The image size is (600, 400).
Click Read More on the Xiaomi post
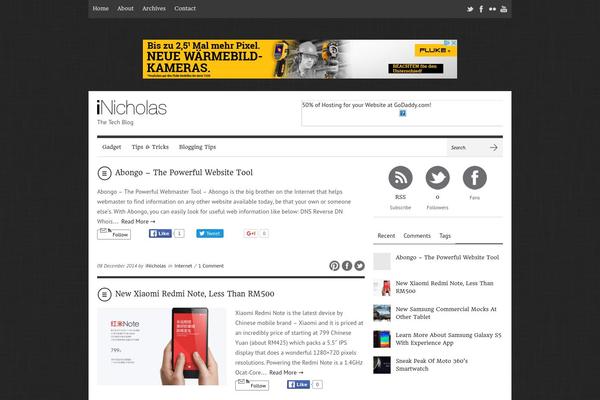286,372
